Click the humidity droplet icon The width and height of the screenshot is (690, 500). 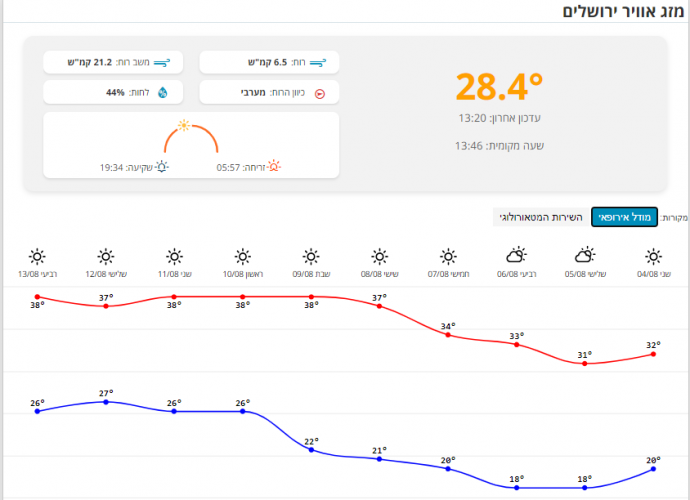(x=163, y=93)
